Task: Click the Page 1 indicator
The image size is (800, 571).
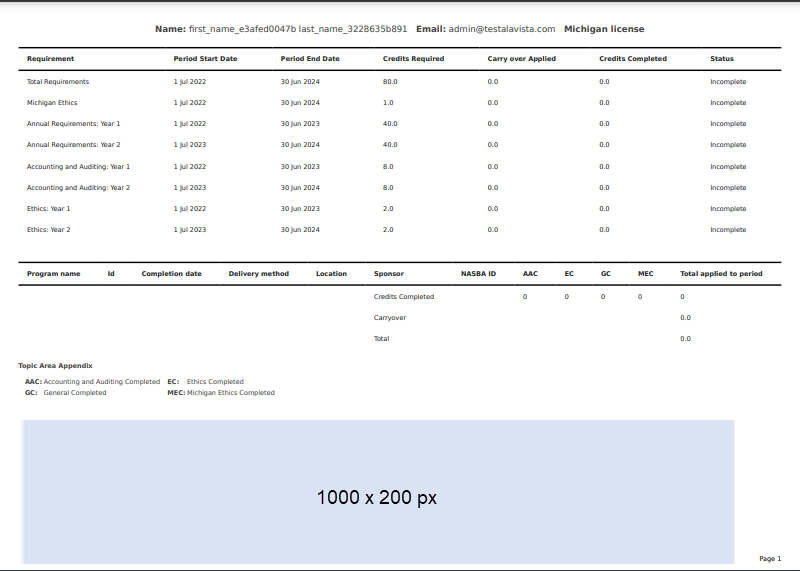Action: (770, 559)
